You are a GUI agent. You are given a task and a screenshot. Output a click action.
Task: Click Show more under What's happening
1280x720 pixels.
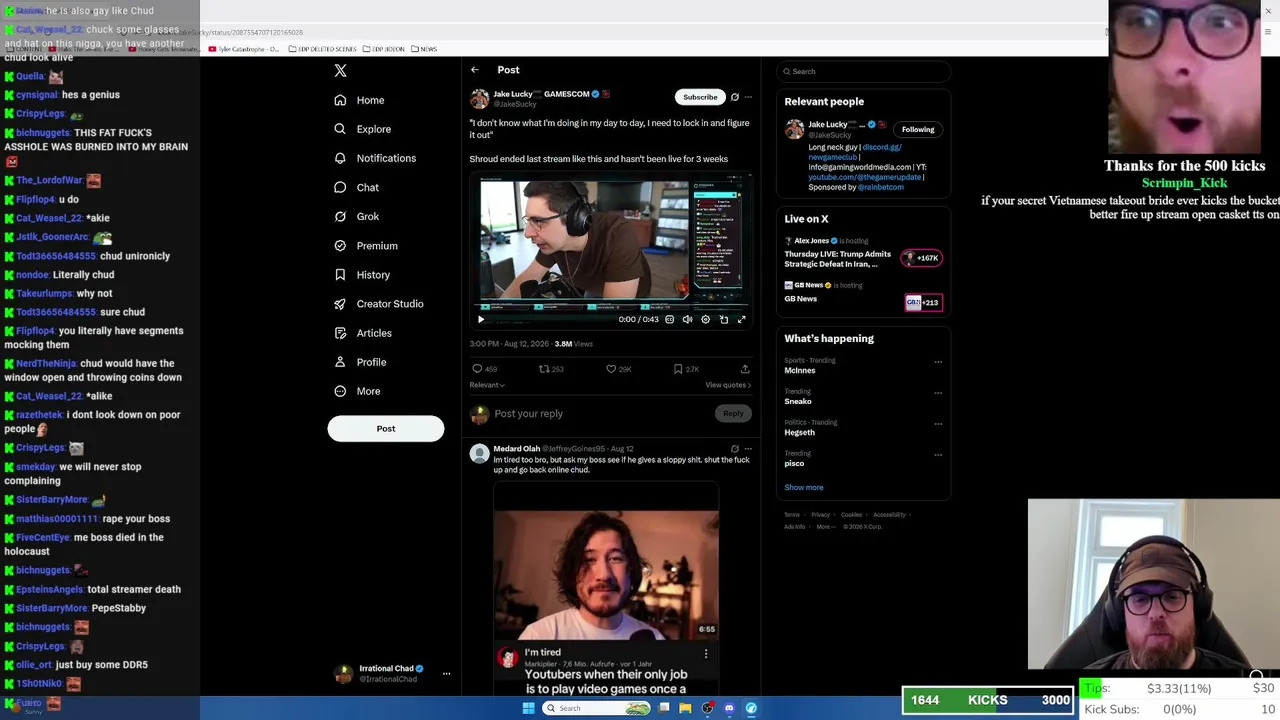click(x=804, y=488)
